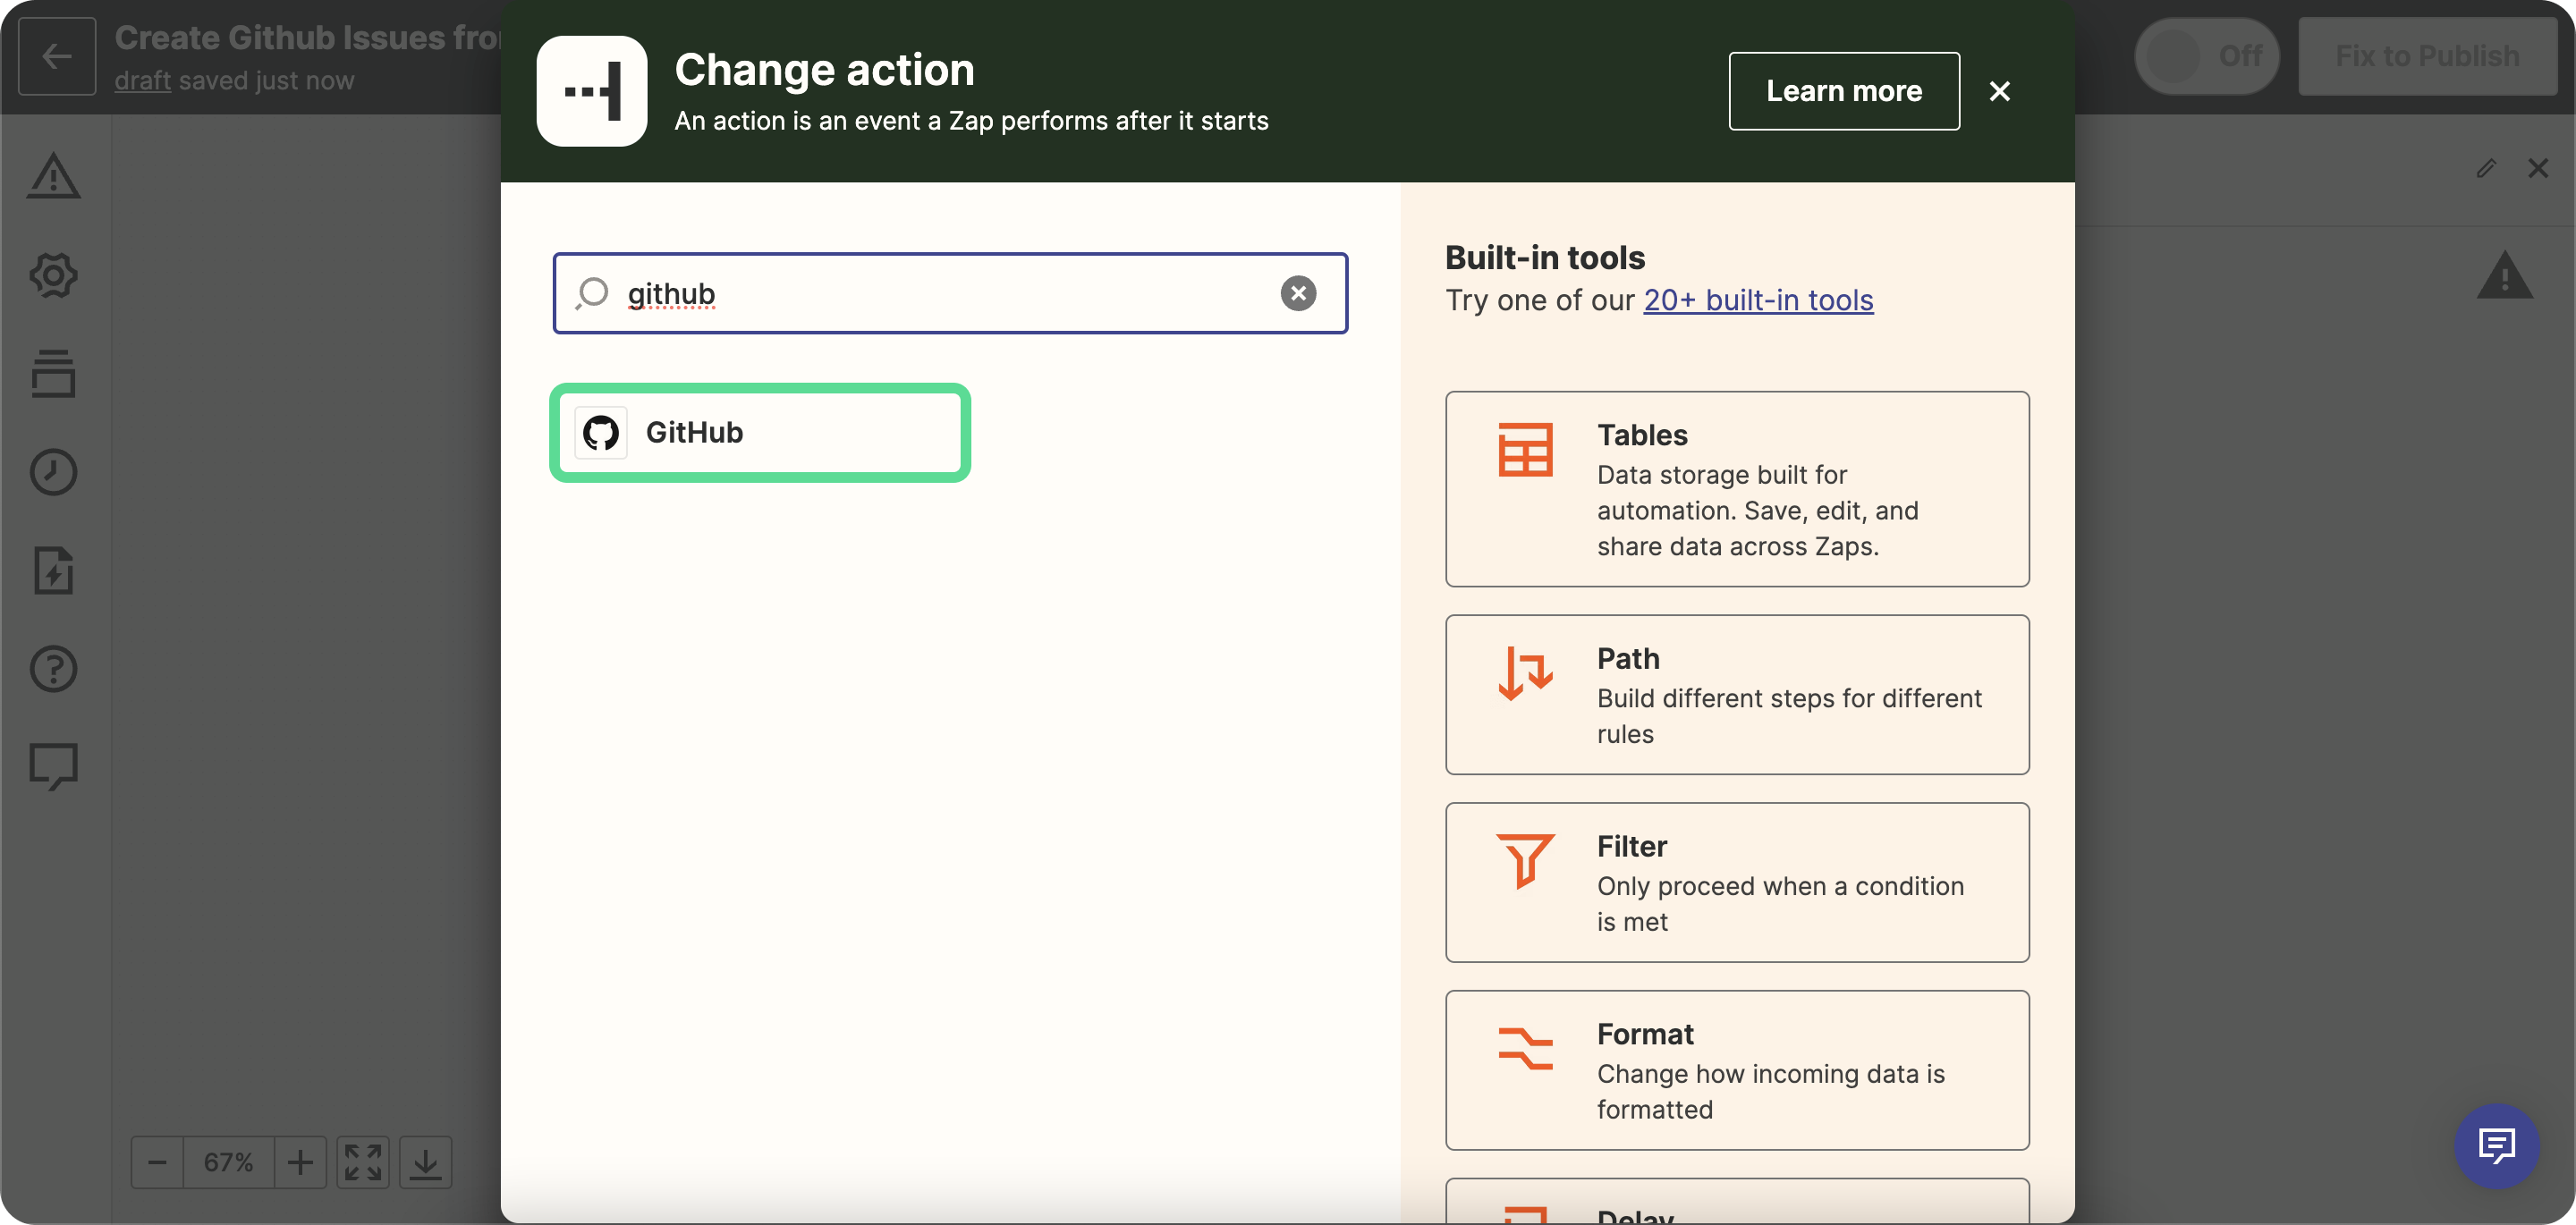The image size is (2576, 1225).
Task: Click the fit-to-view expand arrows icon
Action: [363, 1162]
